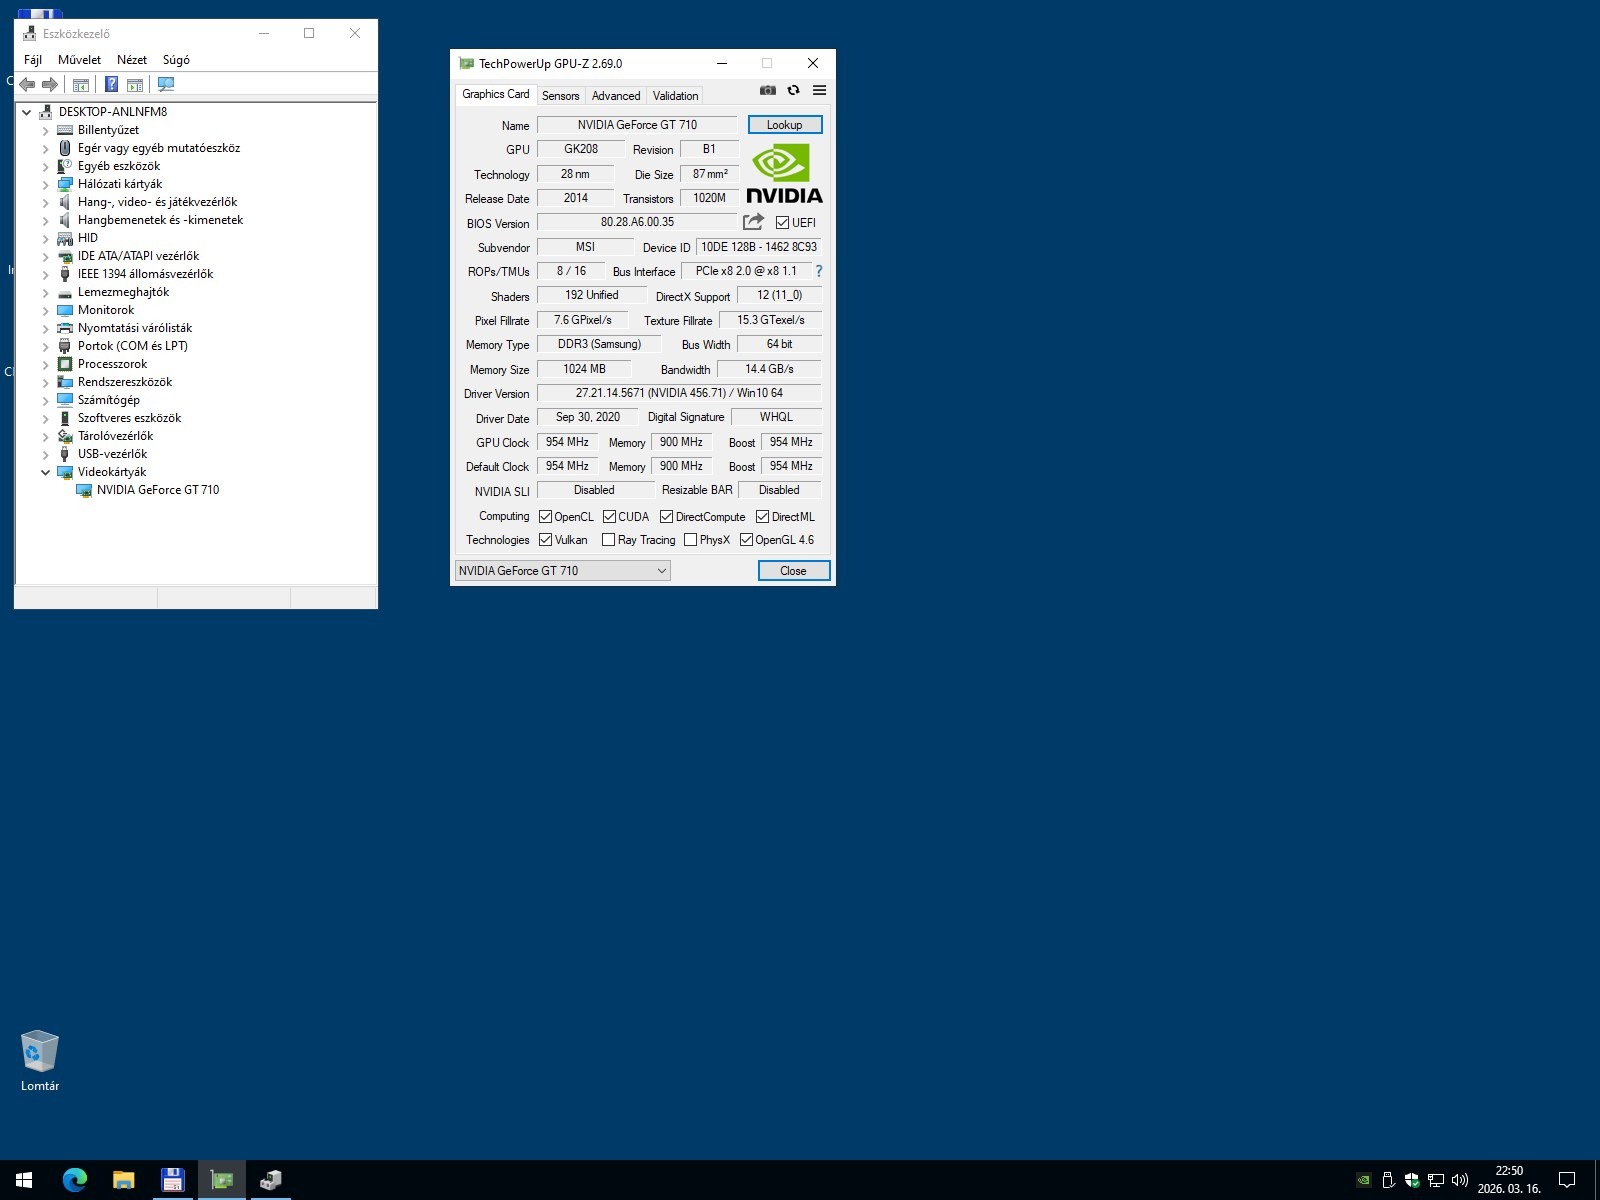
Task: Click the Close button in GPU-Z
Action: (794, 571)
